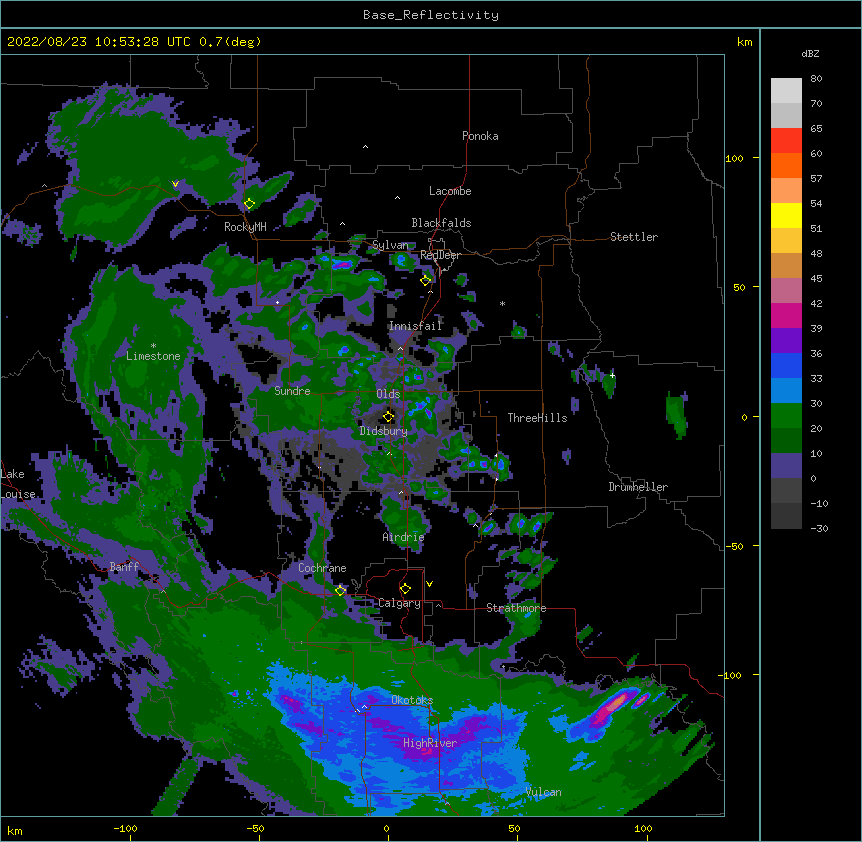
Task: Pick the royal blue 33–36 dBZ legend band
Action: (786, 365)
